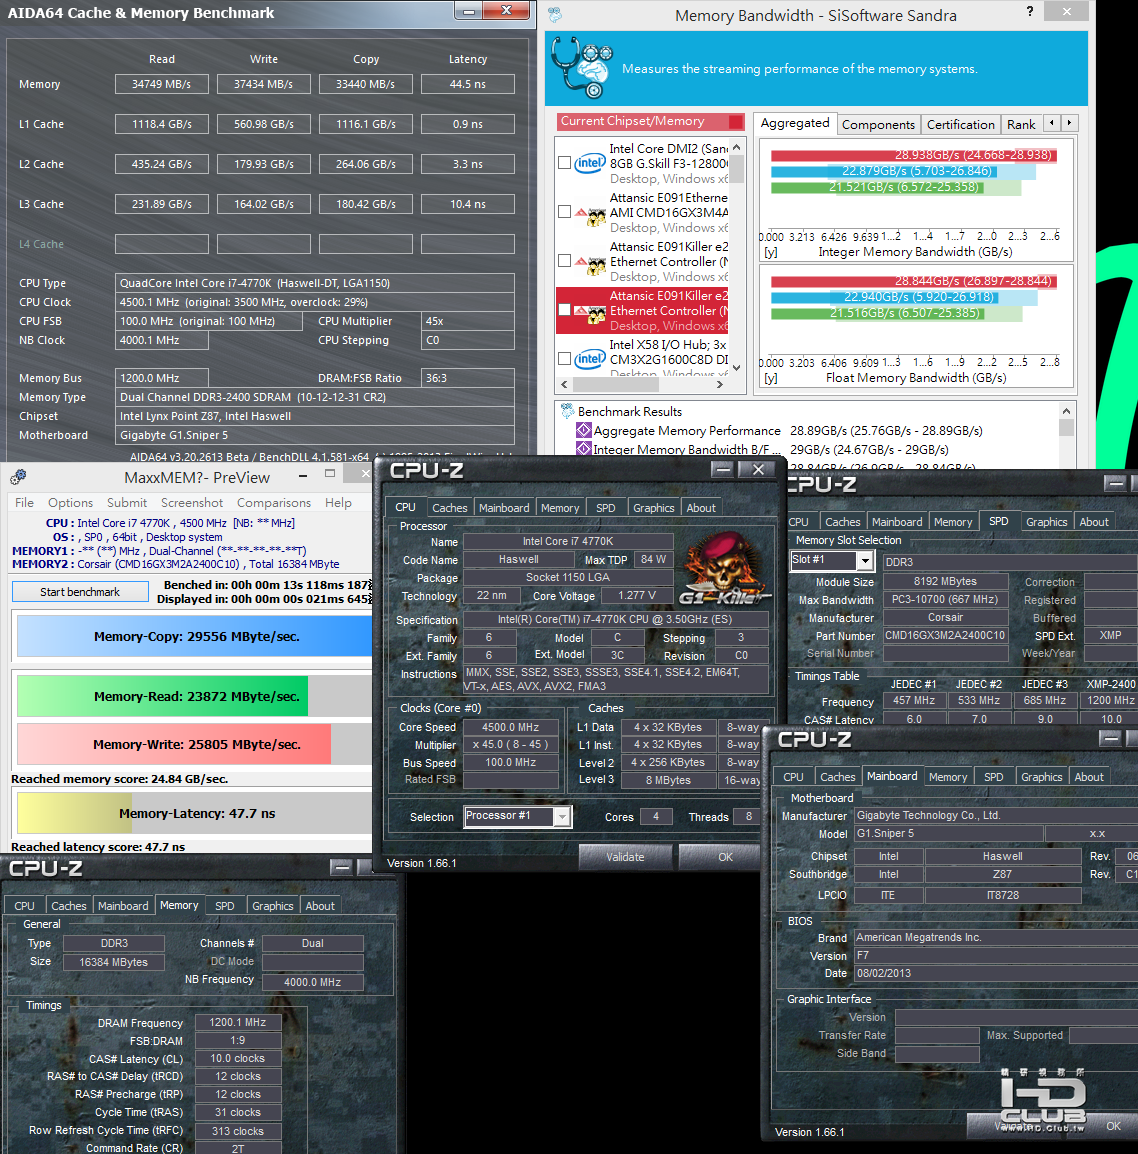This screenshot has height=1154, width=1138.
Task: Switch to Certification tab in Sandra
Action: [x=961, y=124]
